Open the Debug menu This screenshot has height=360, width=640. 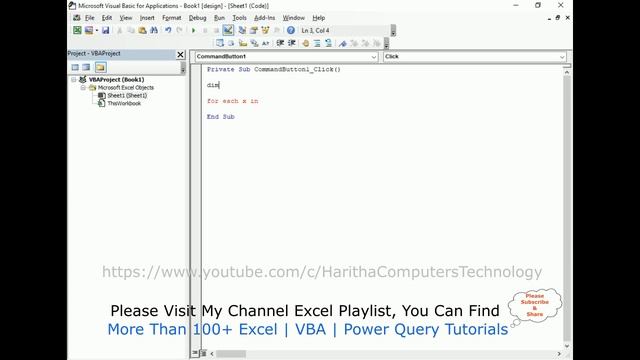[198, 18]
